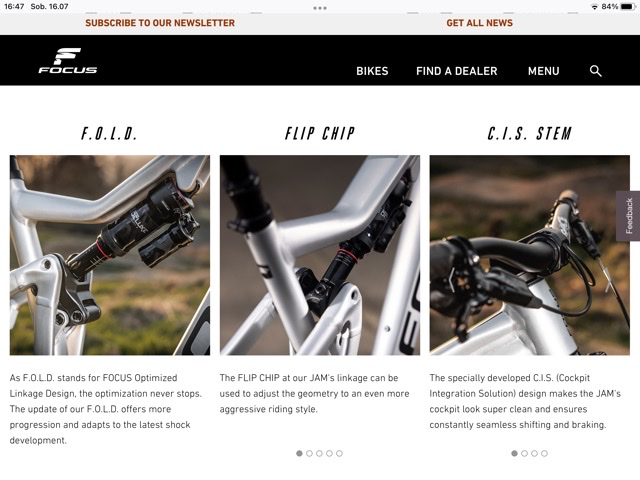Click the F.O.L.D. section heading

pyautogui.click(x=109, y=133)
